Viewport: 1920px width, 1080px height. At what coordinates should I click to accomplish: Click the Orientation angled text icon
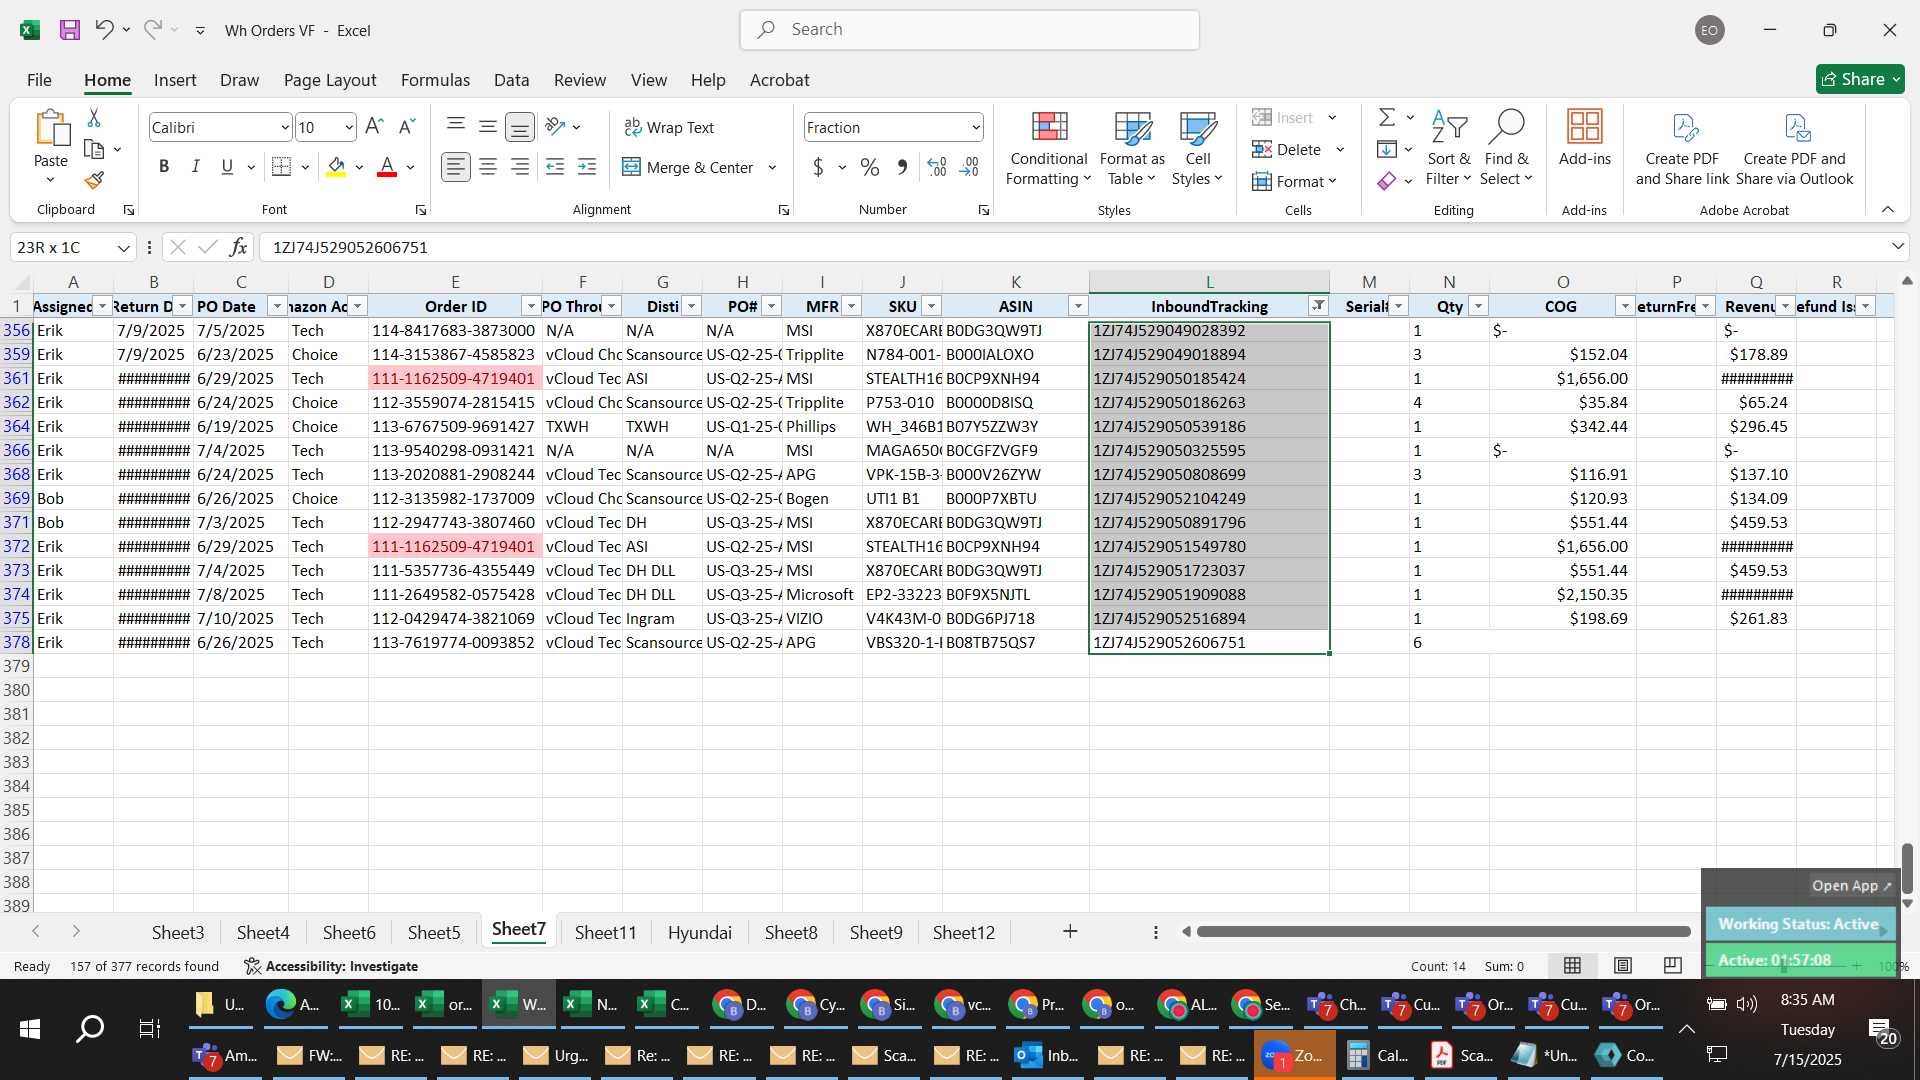556,126
